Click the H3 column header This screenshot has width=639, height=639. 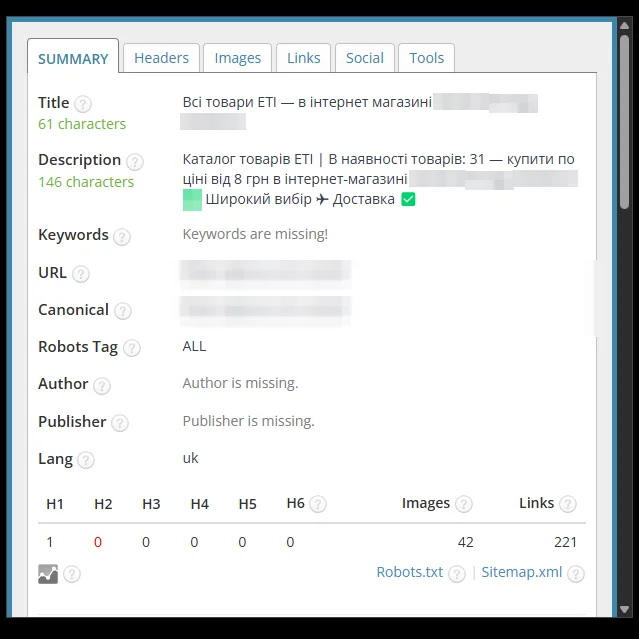(x=151, y=504)
